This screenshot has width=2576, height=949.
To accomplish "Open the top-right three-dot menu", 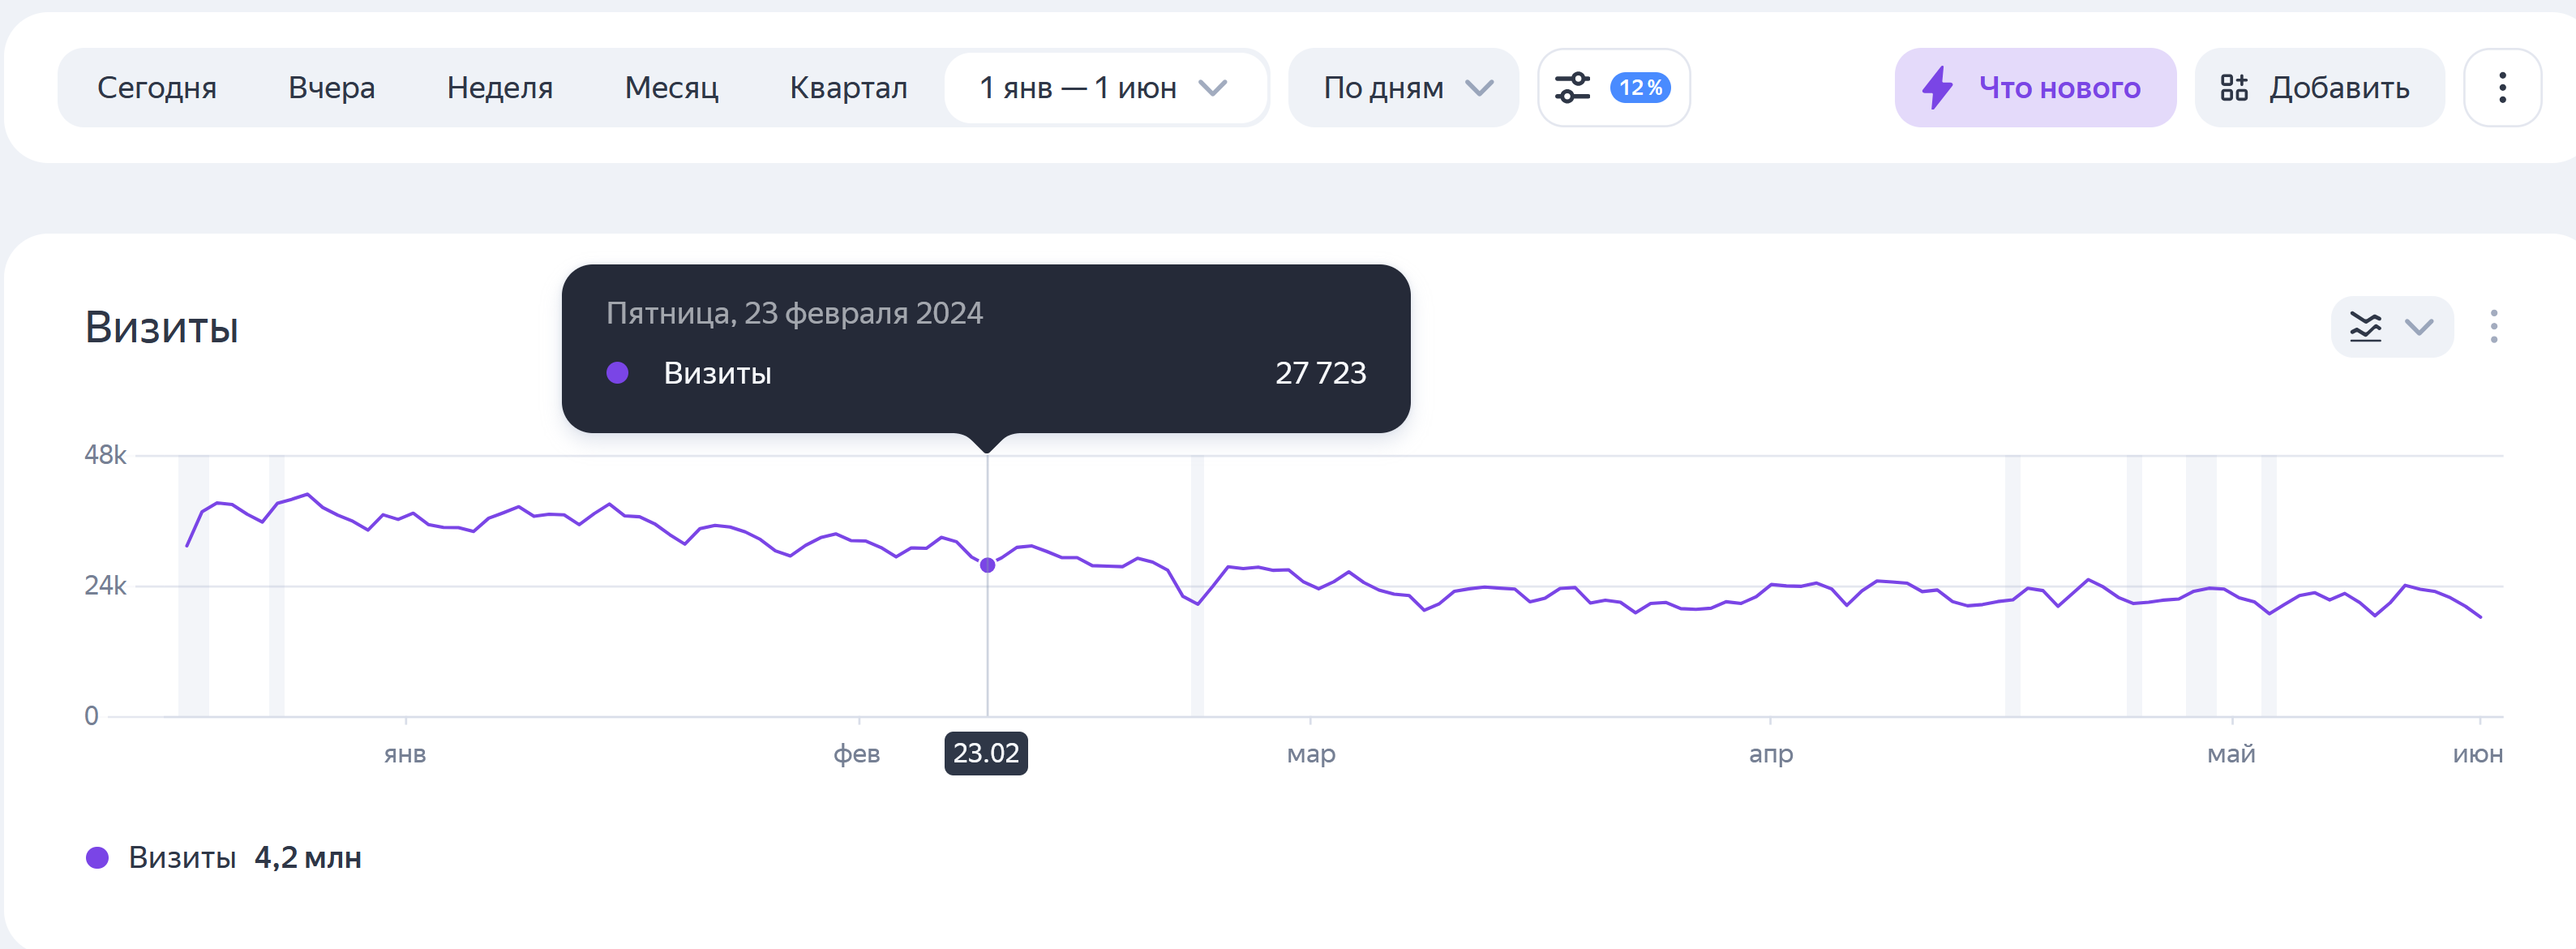I will pyautogui.click(x=2501, y=88).
